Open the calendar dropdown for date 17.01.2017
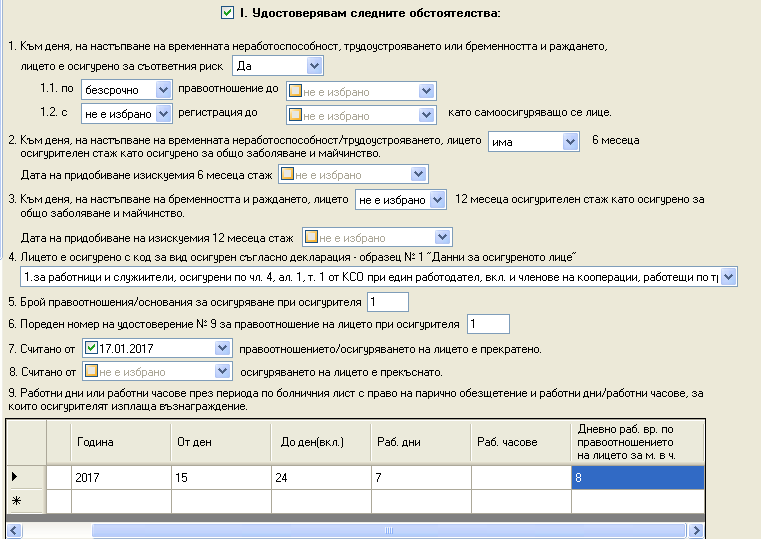This screenshot has width=761, height=539. pyautogui.click(x=221, y=349)
